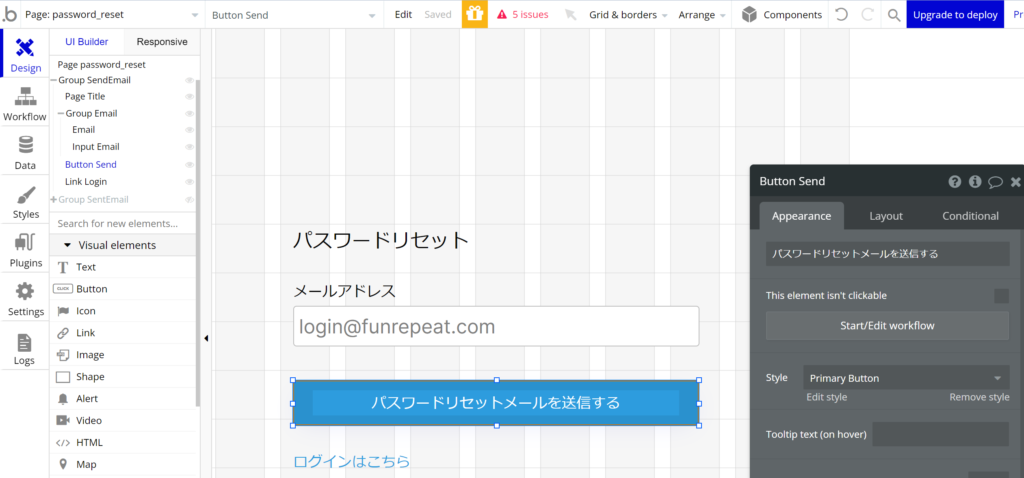Viewport: 1024px width, 478px height.
Task: Open the Style Primary Button dropdown
Action: coord(906,378)
